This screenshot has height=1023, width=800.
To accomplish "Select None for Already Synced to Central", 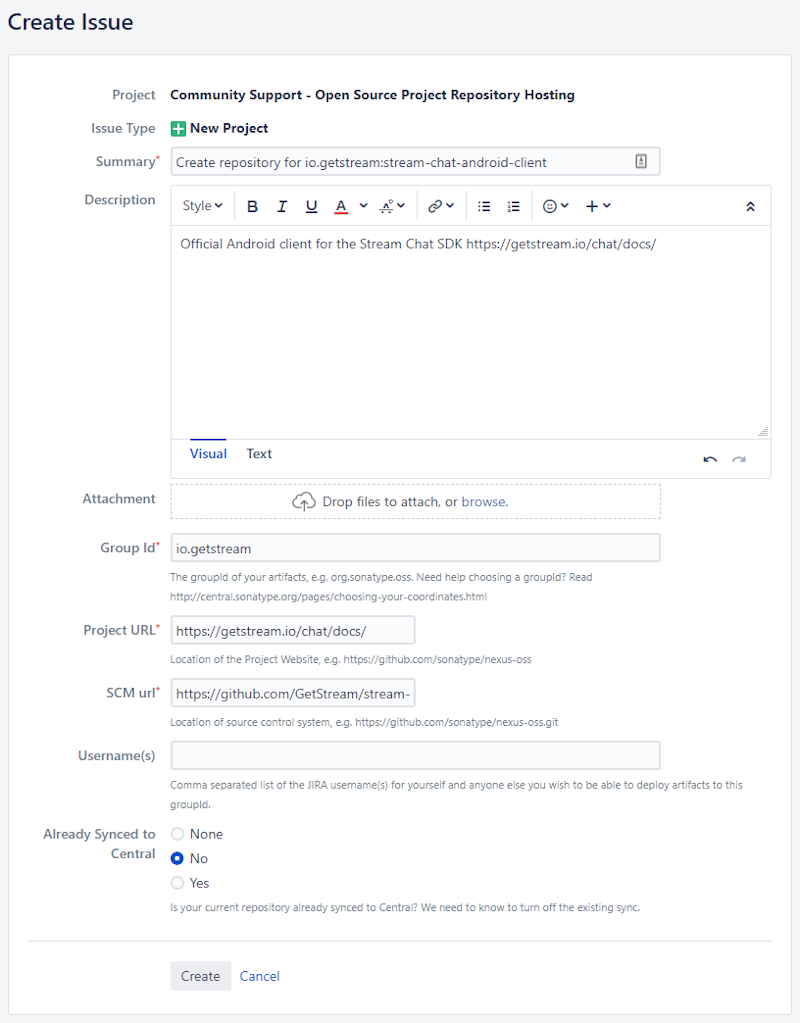I will tap(177, 833).
